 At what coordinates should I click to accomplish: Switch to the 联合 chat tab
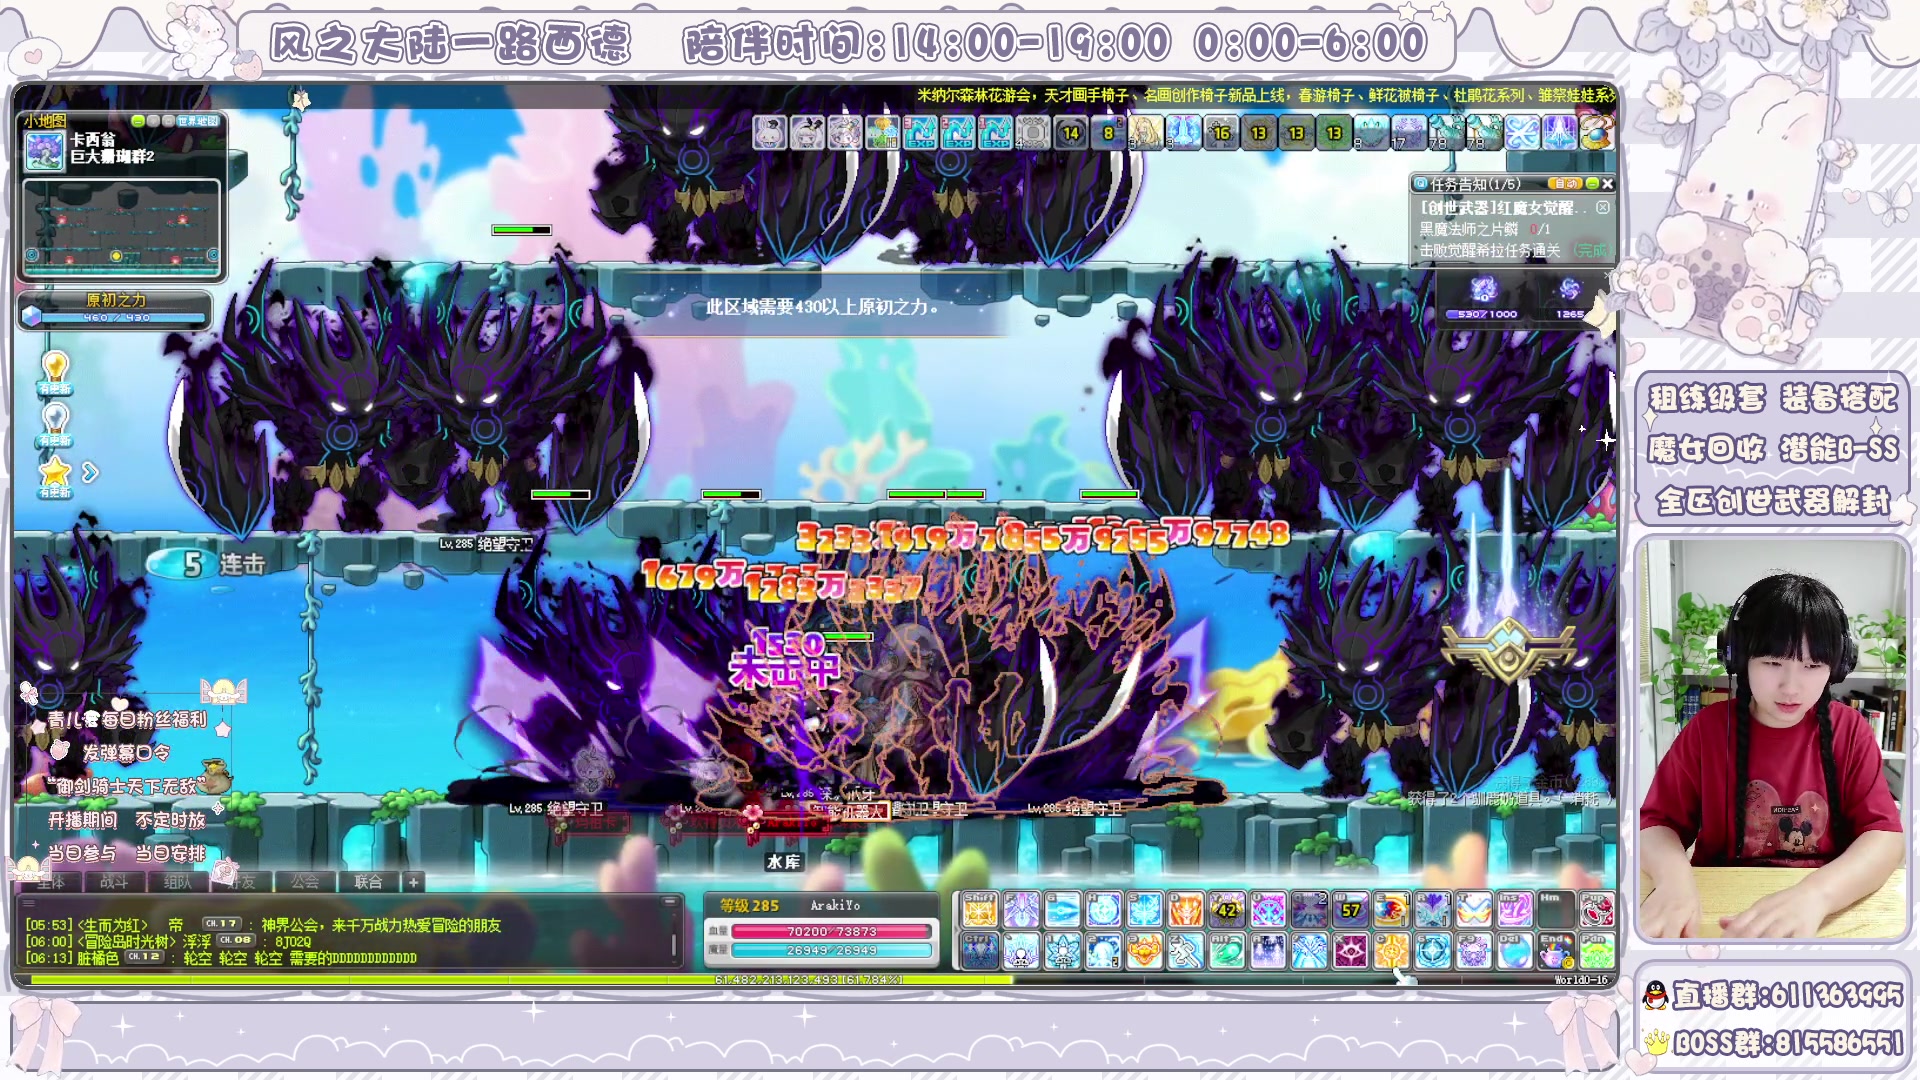[368, 881]
